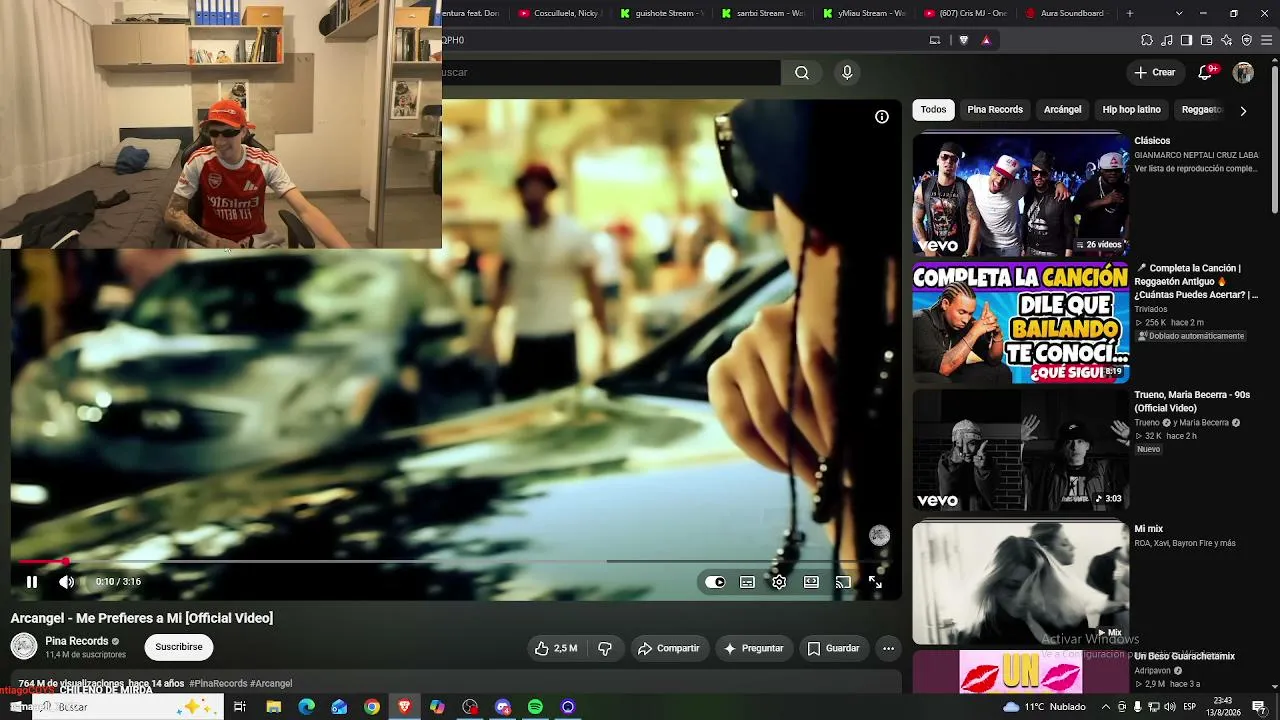
Task: Open Pina Records channel name link
Action: click(77, 641)
